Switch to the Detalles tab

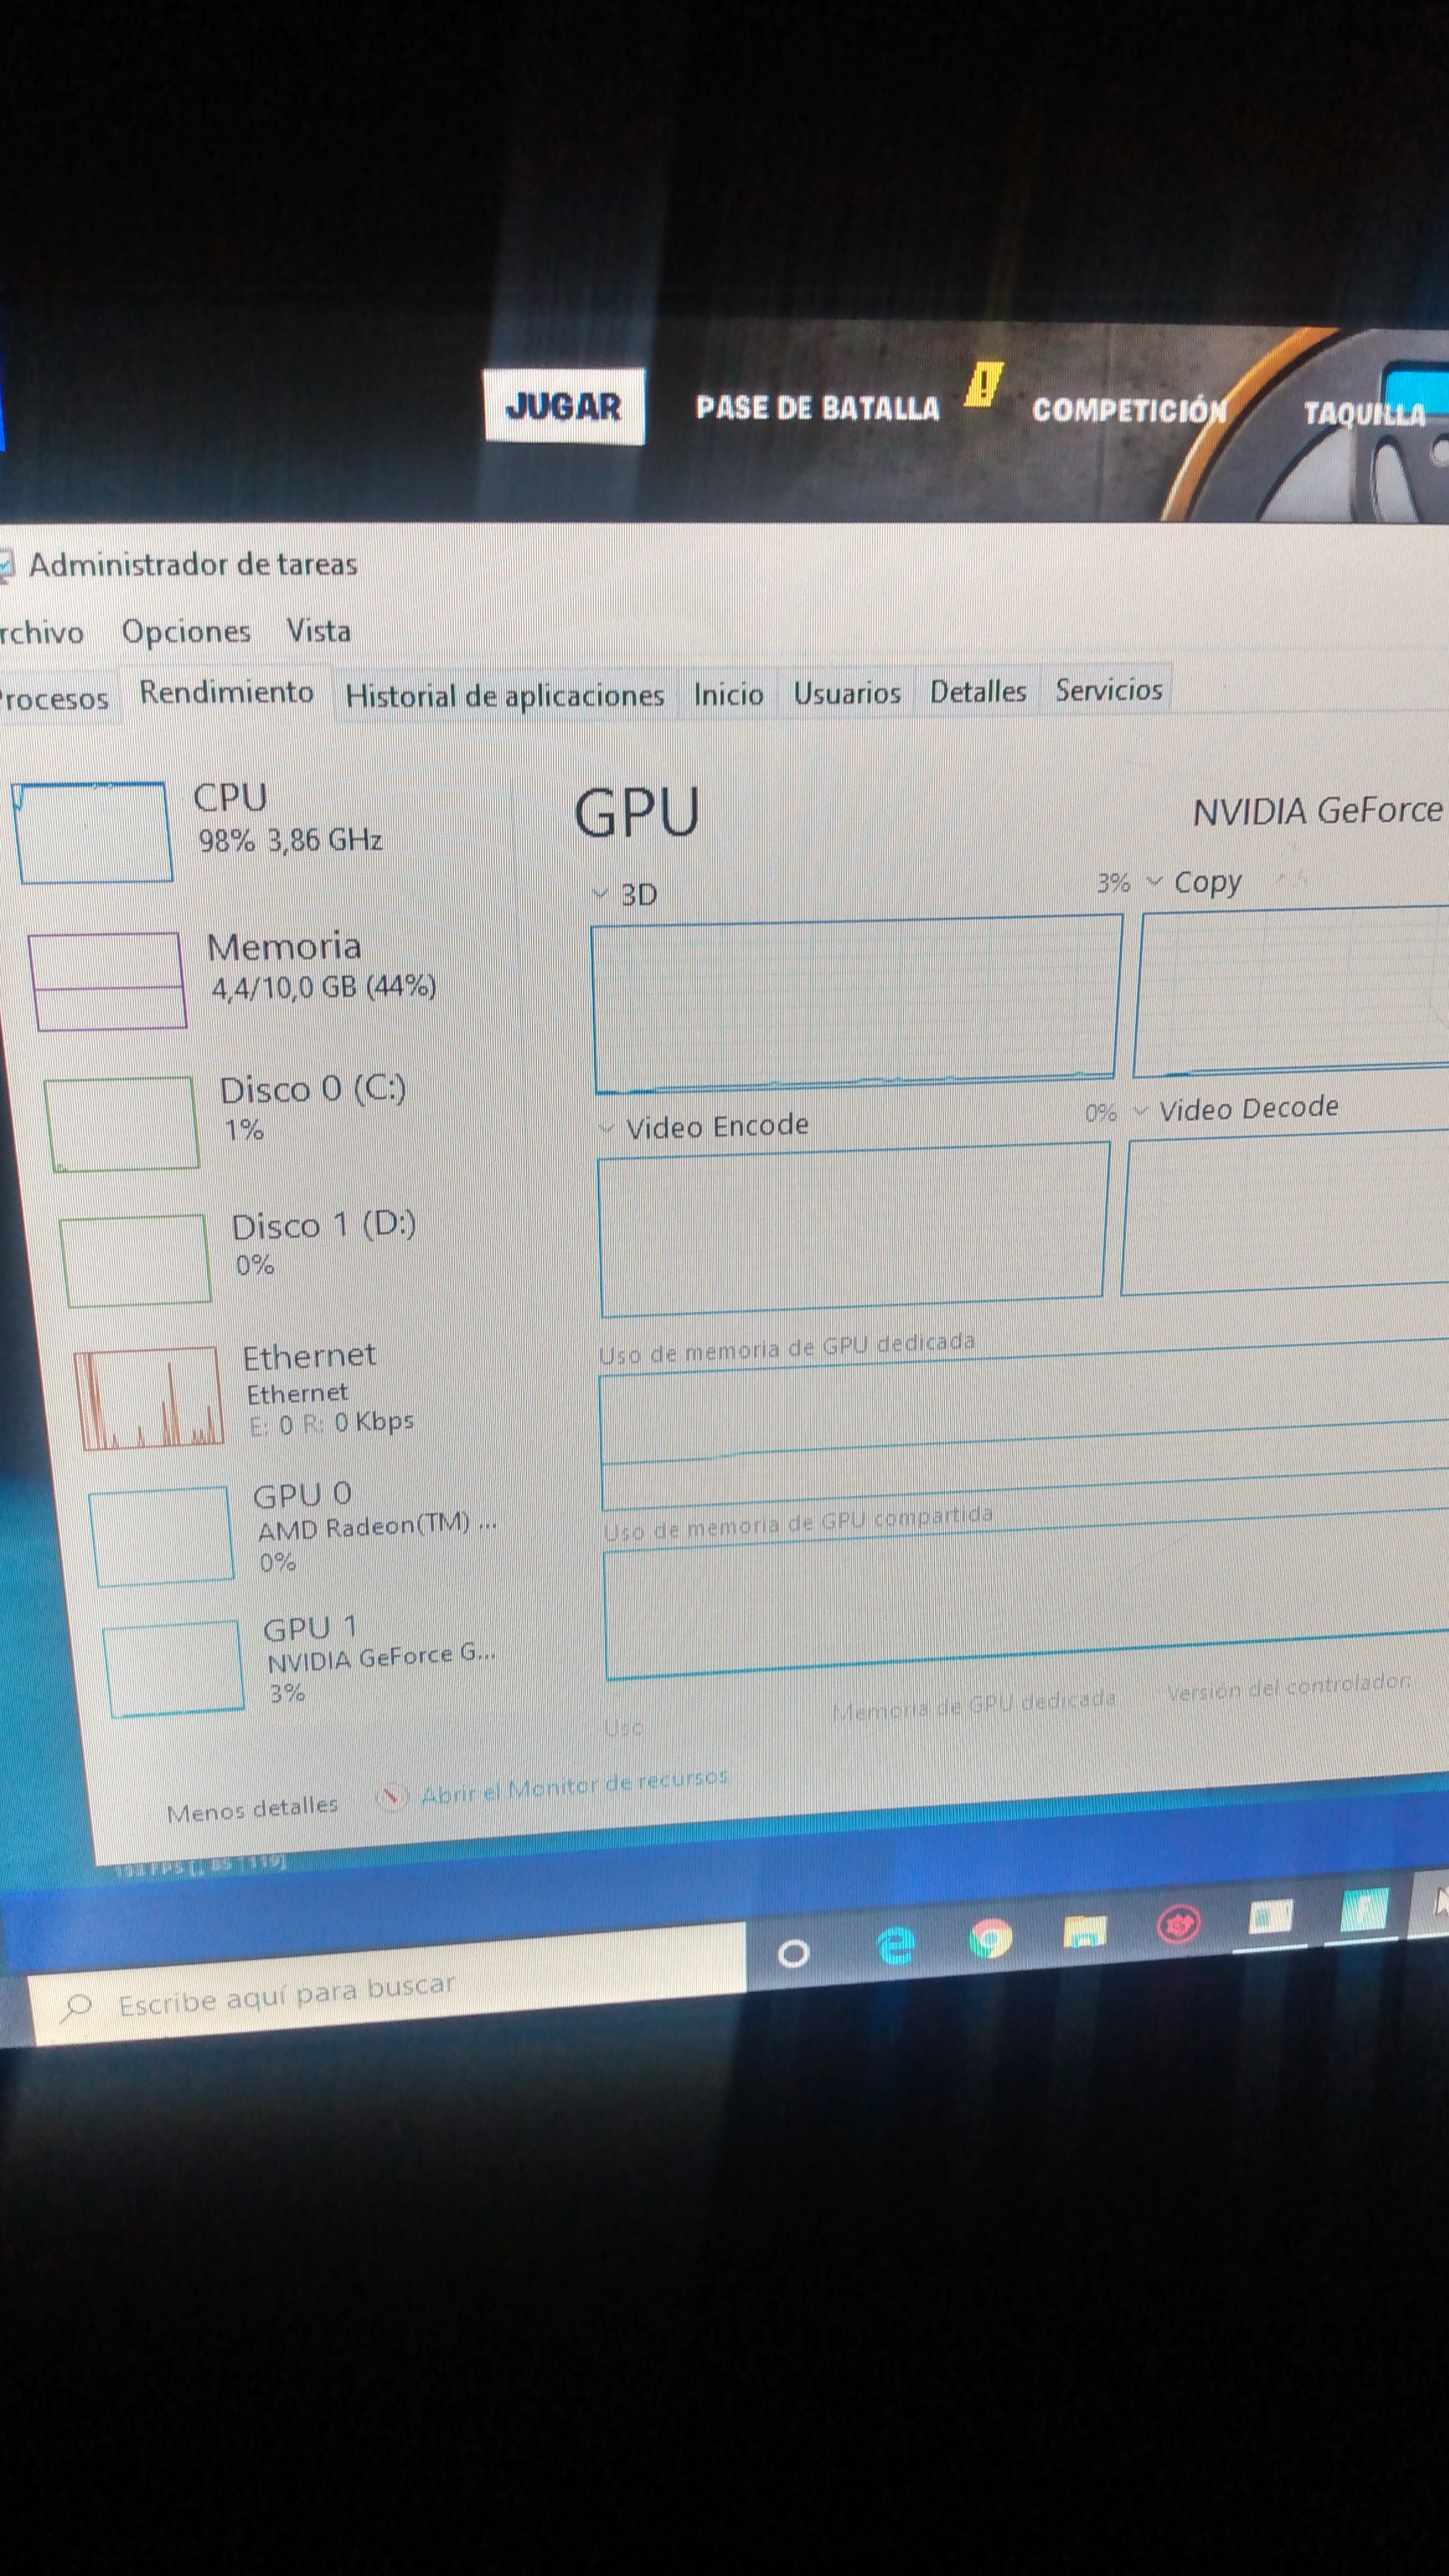coord(978,691)
